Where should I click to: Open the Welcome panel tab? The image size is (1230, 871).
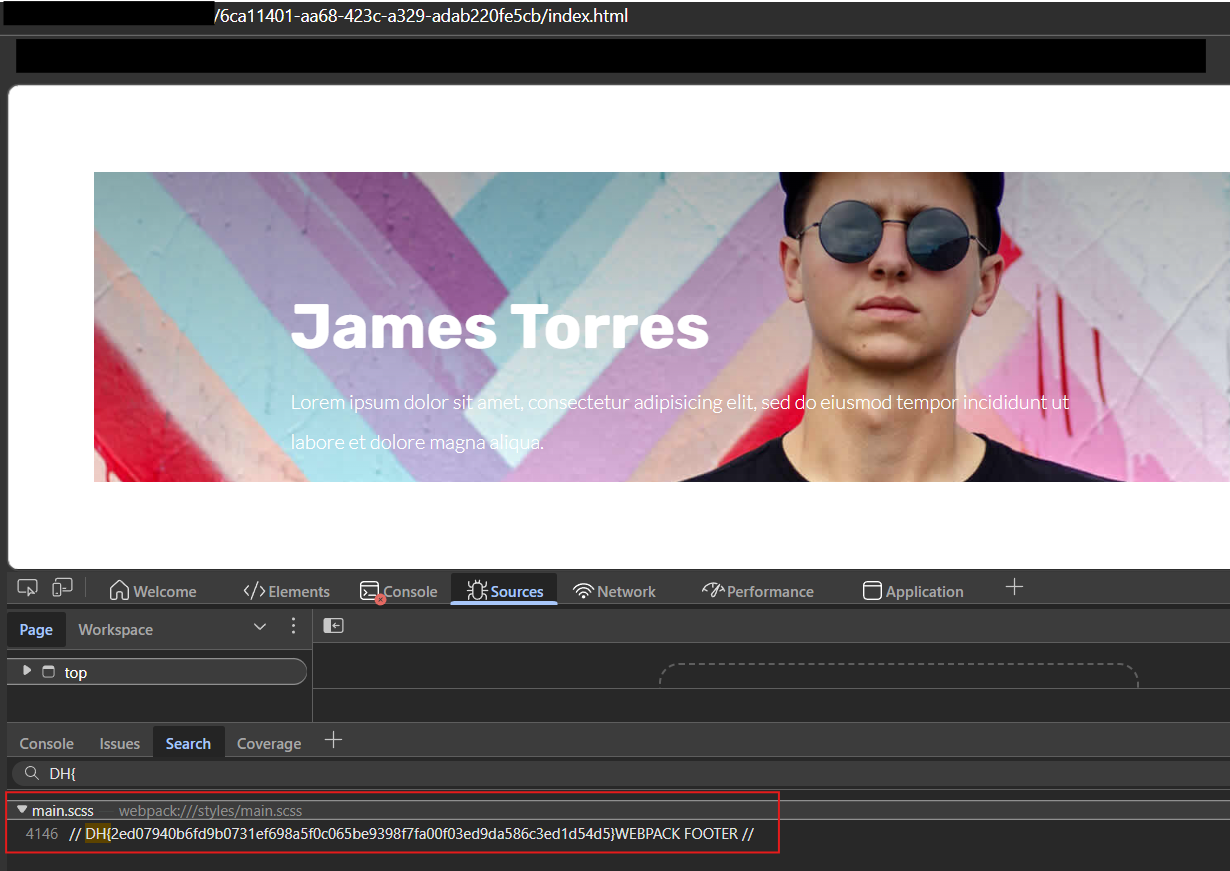(x=153, y=591)
